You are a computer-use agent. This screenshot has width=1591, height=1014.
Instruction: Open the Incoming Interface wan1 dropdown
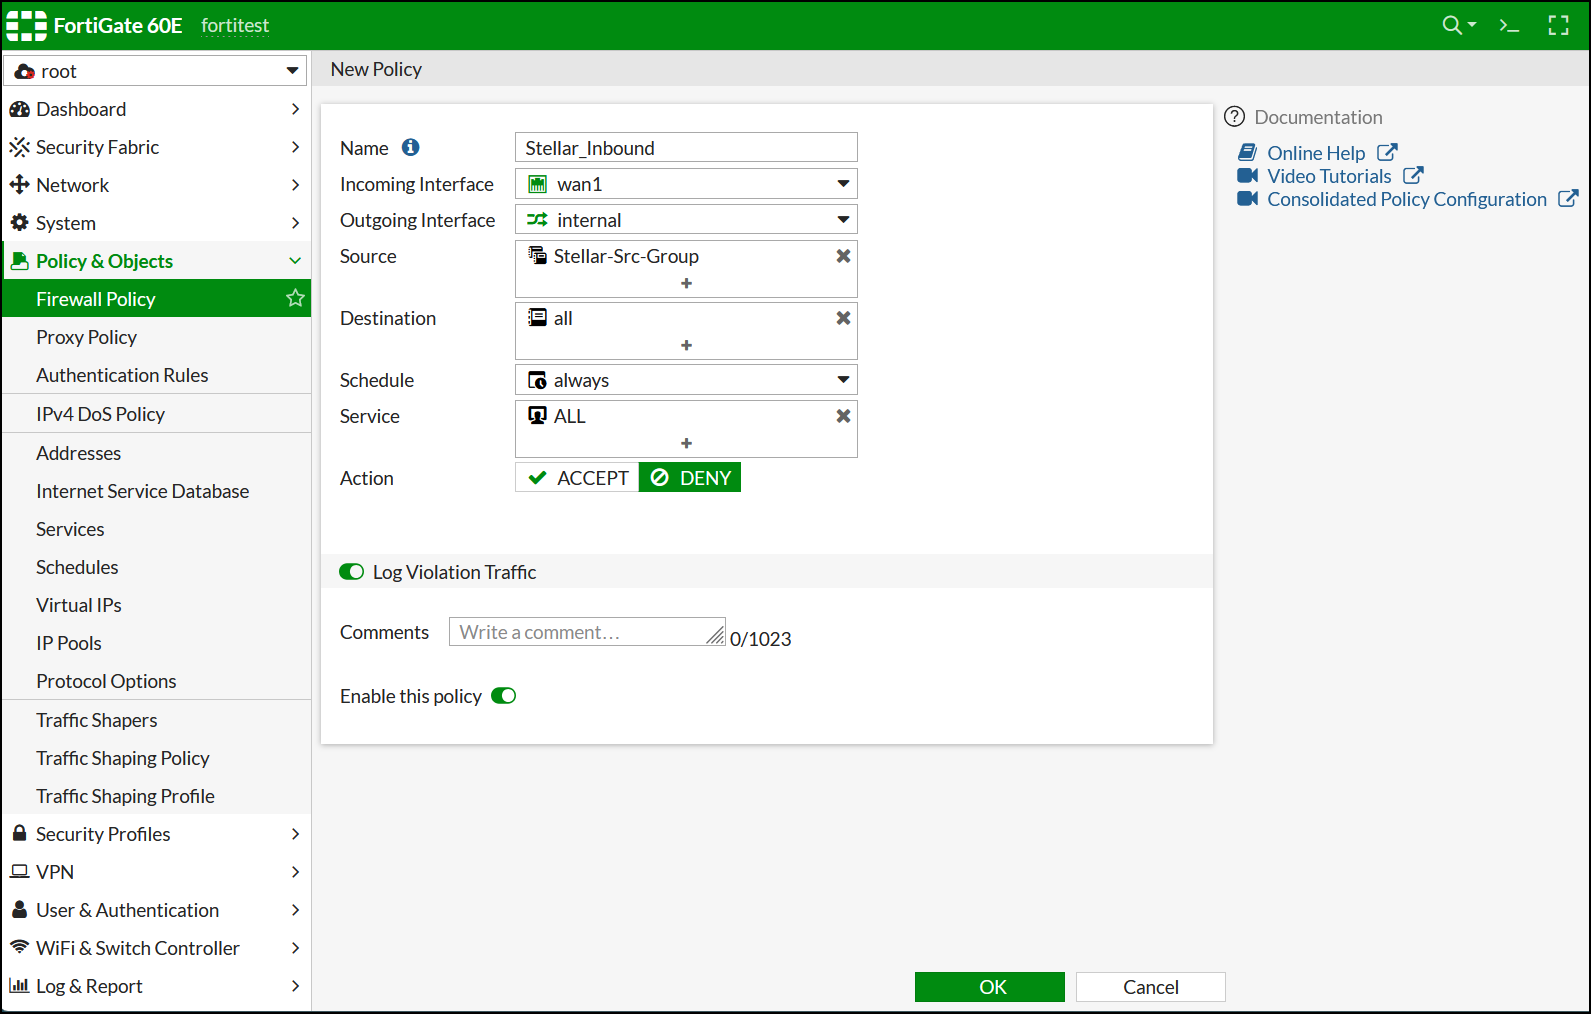tap(686, 184)
